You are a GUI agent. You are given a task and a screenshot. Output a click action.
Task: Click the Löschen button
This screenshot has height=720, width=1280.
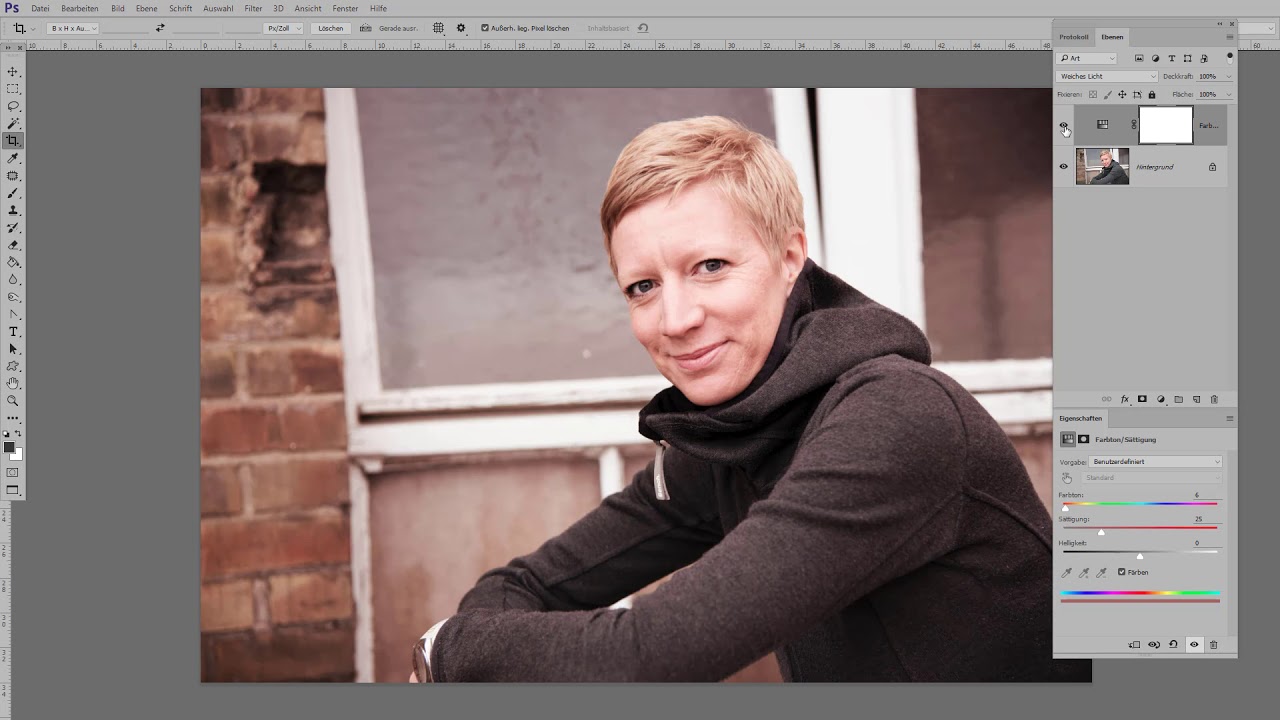click(330, 28)
